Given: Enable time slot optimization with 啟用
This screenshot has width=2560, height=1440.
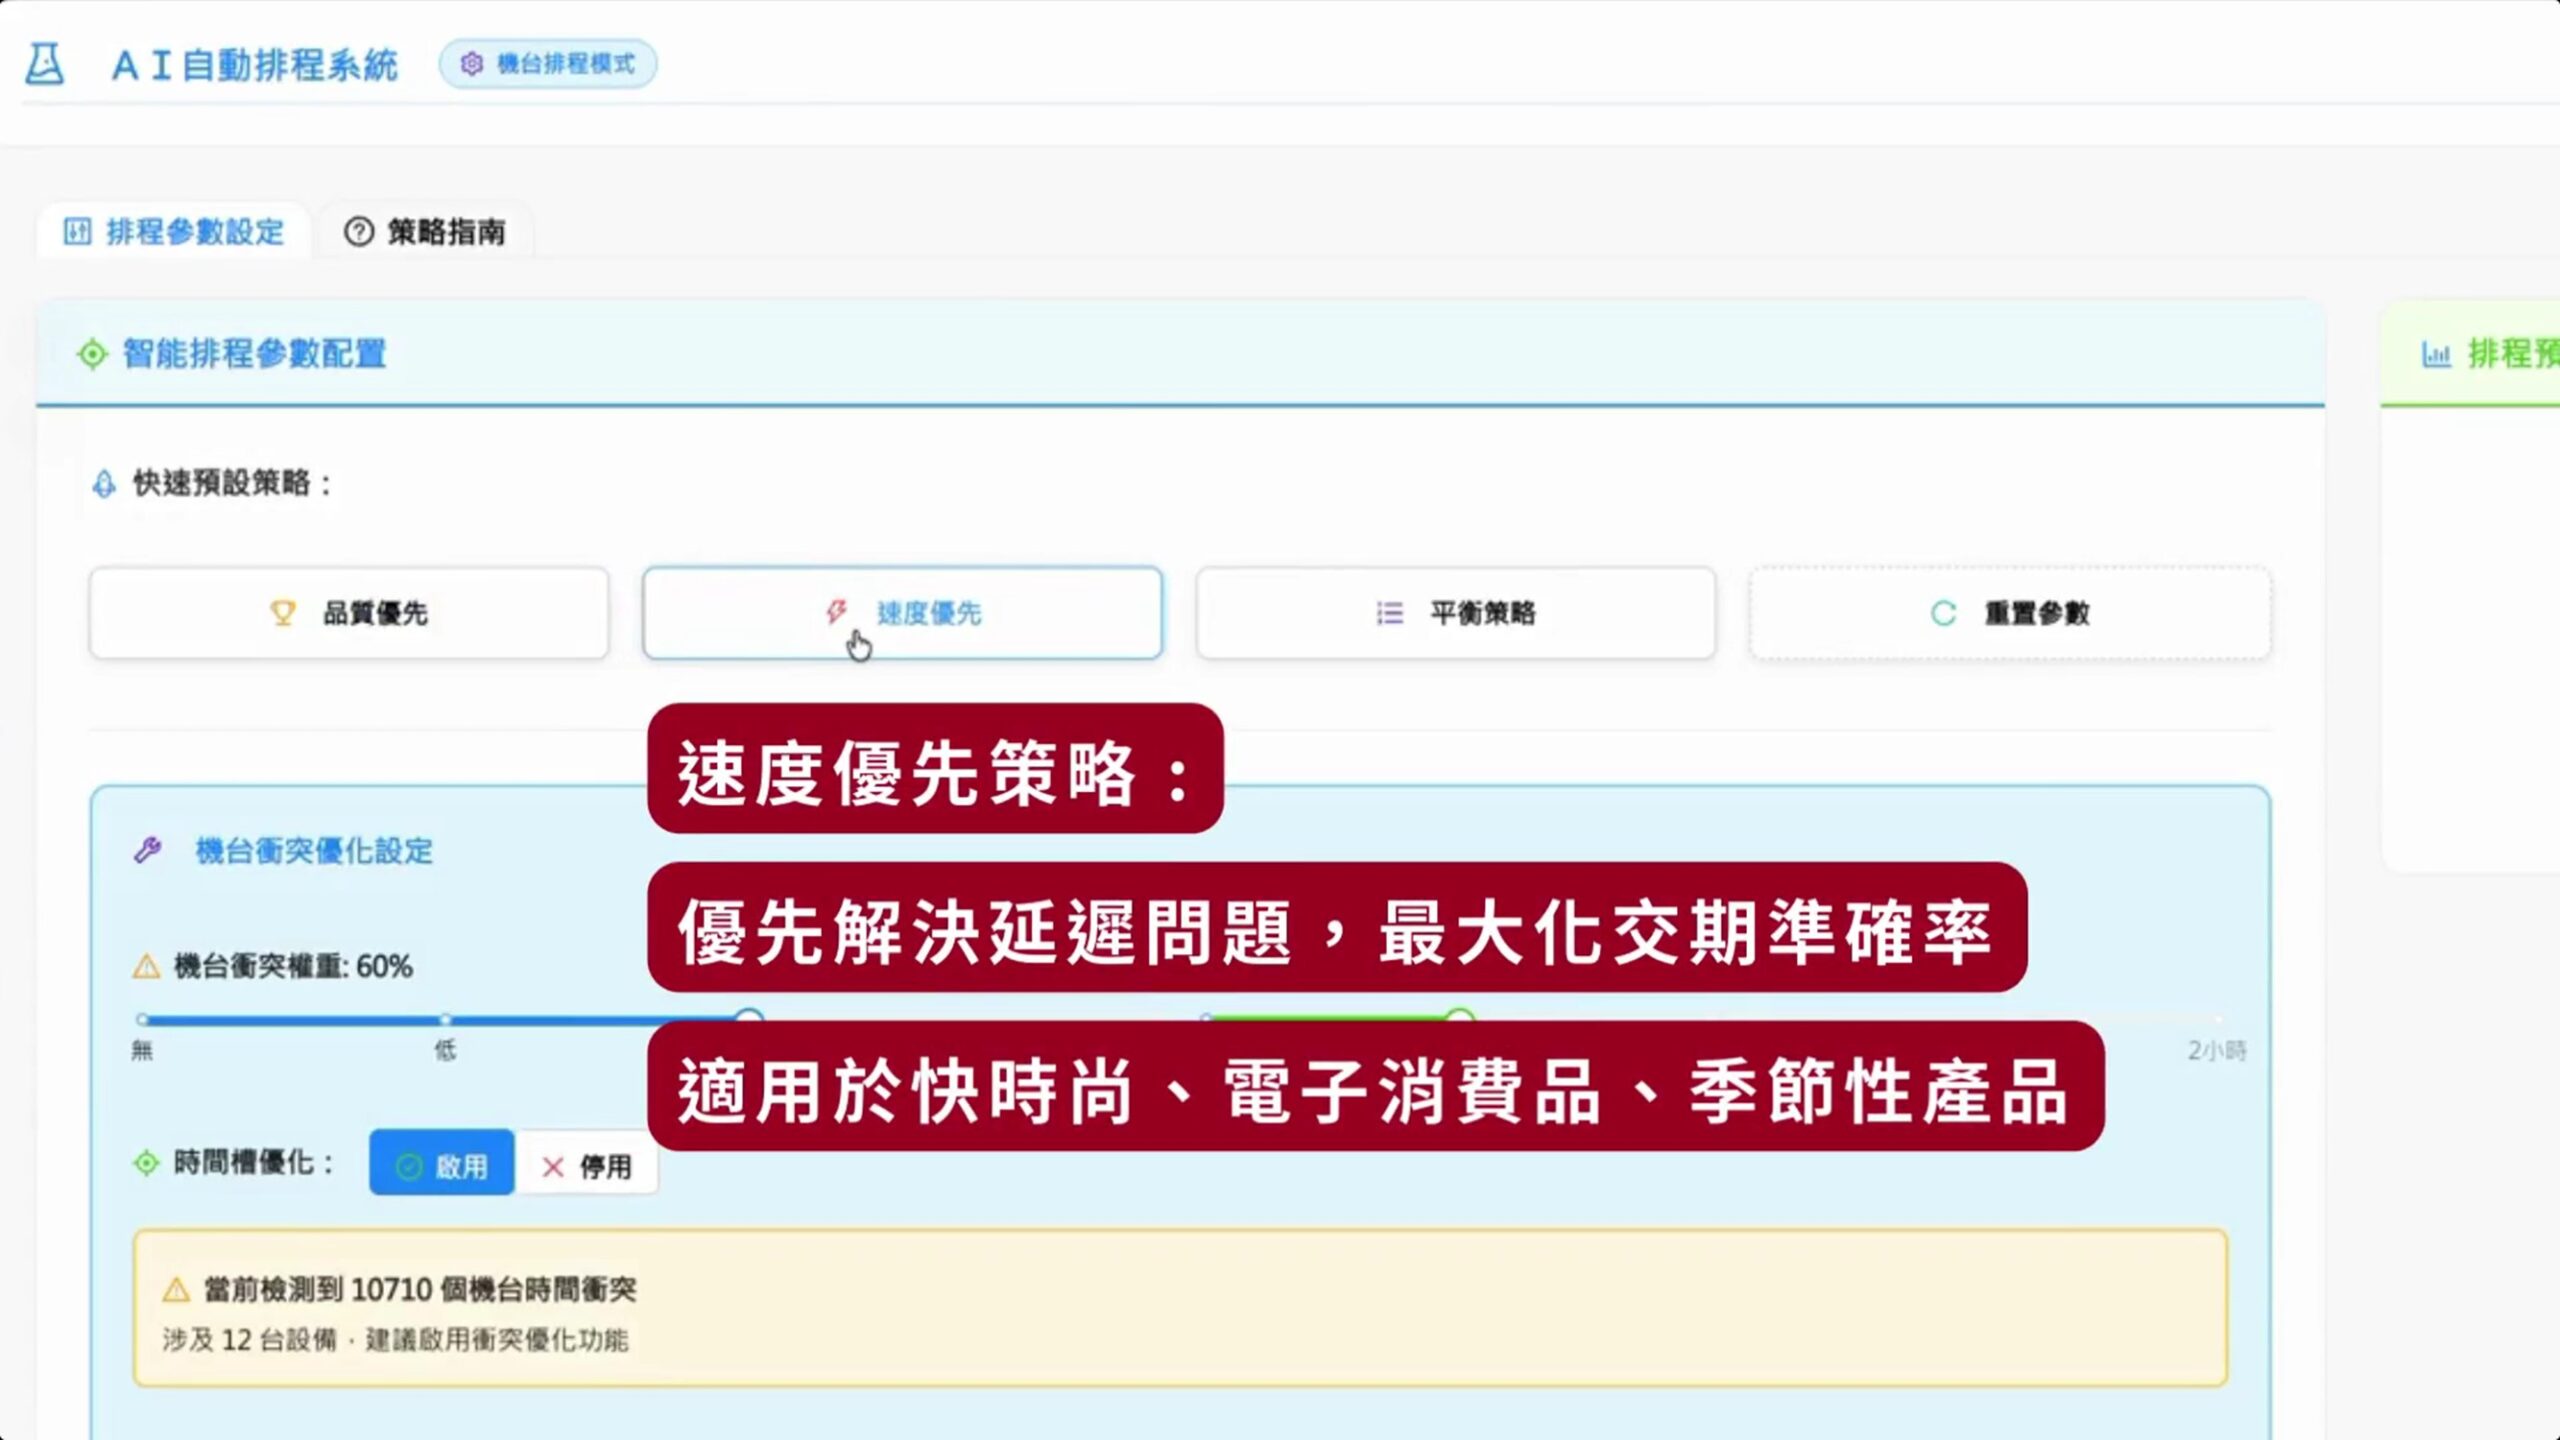Looking at the screenshot, I should [442, 1164].
